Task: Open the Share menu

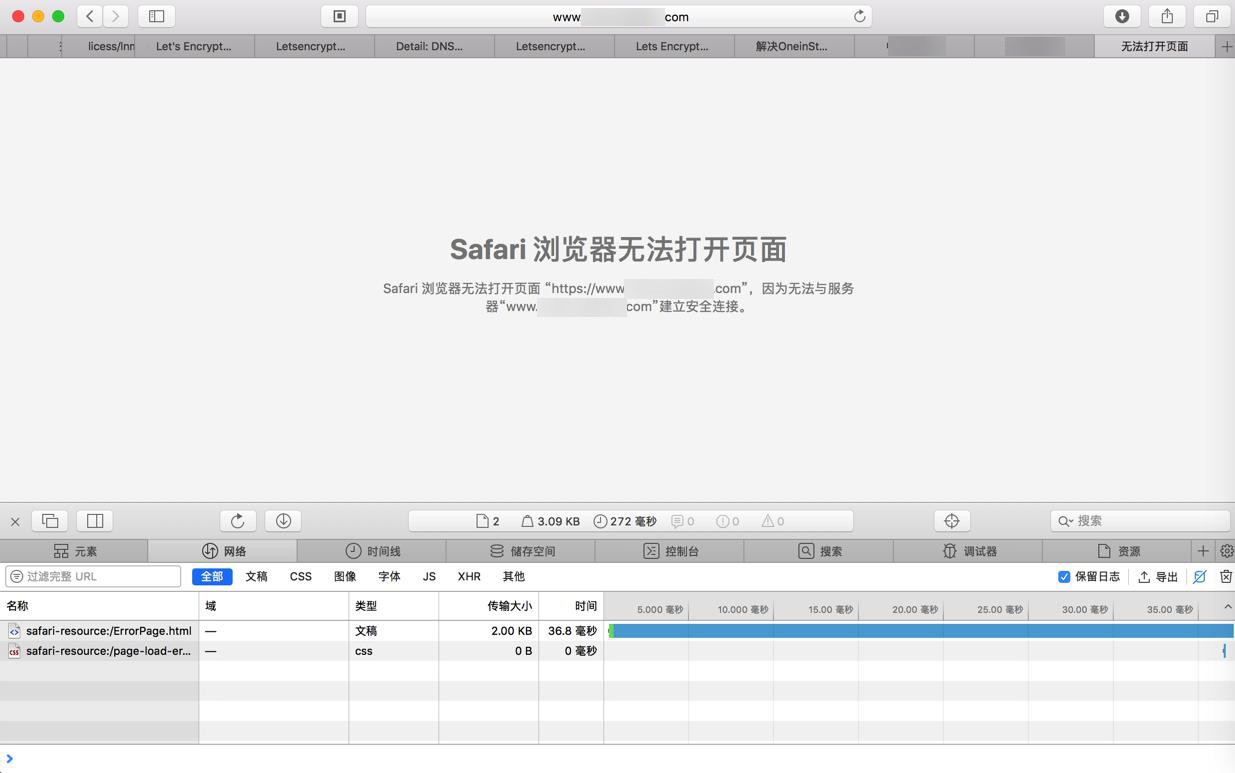Action: point(1167,16)
